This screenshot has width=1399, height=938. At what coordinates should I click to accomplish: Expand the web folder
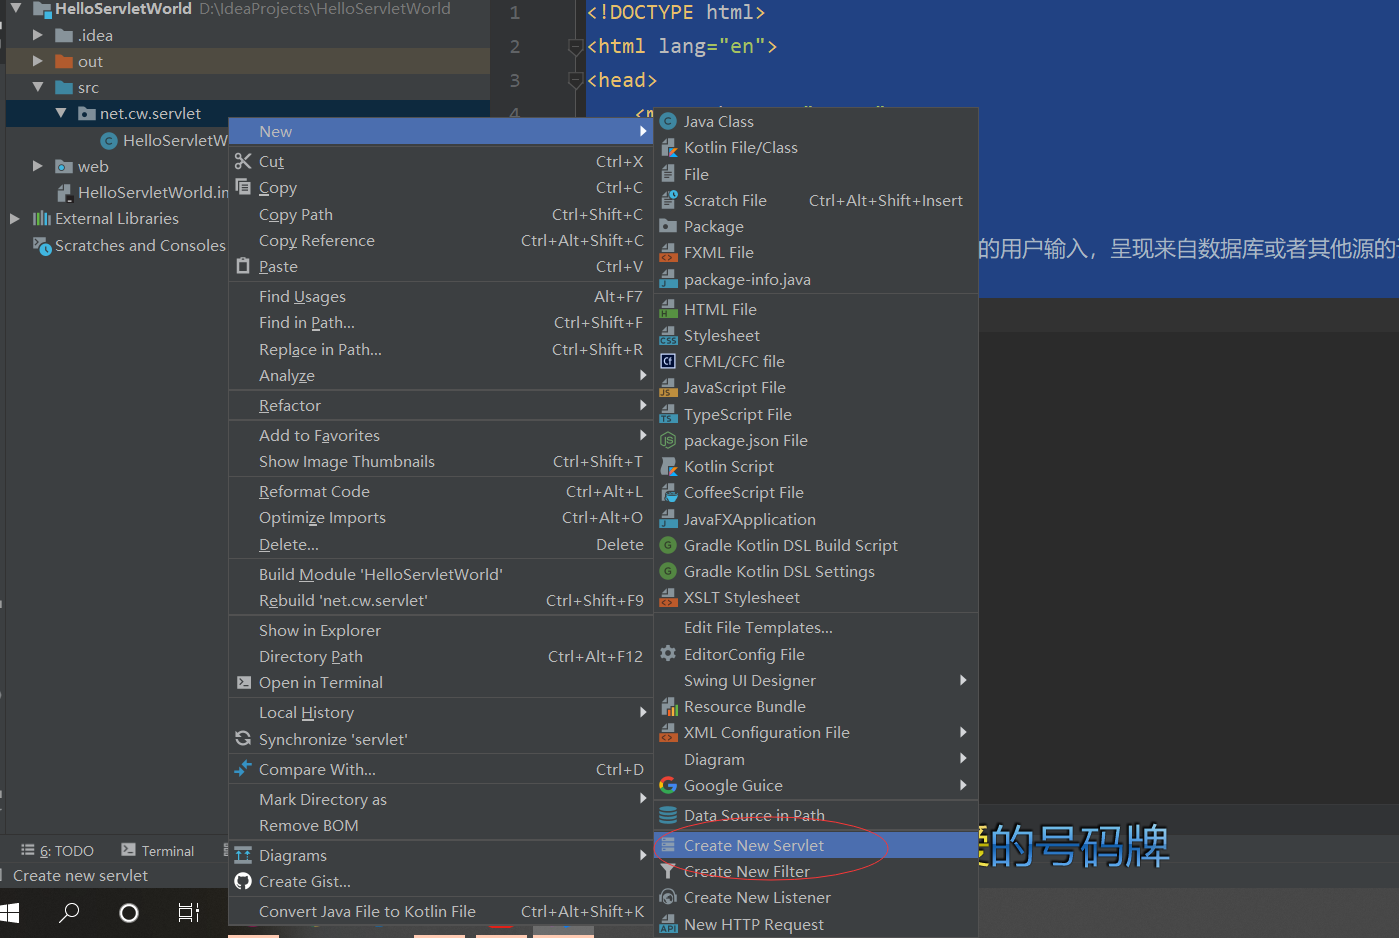(38, 166)
